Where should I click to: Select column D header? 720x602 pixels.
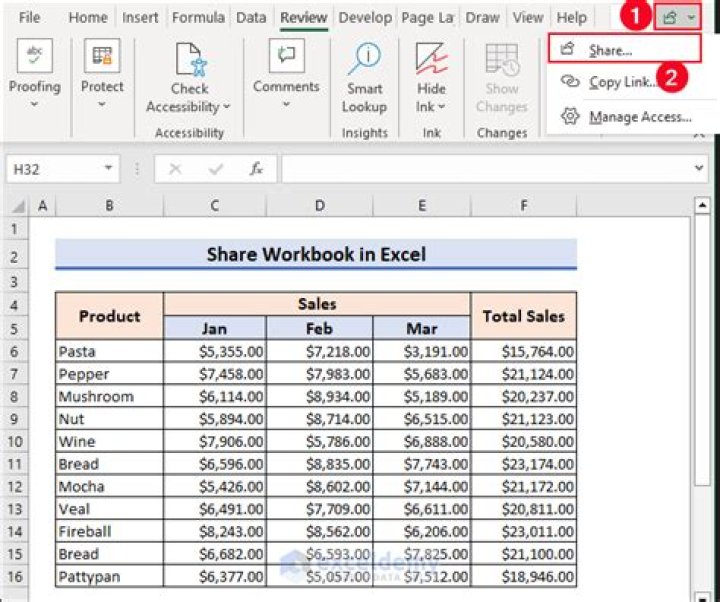pyautogui.click(x=320, y=206)
